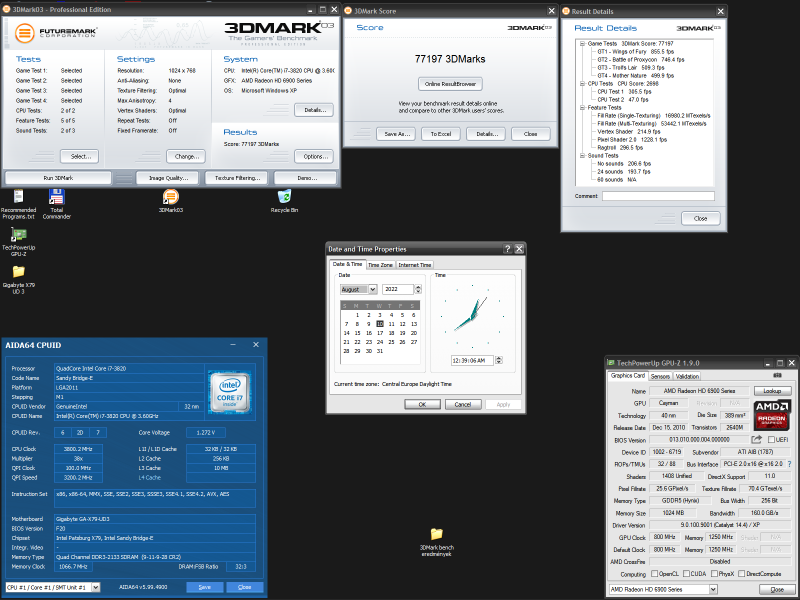Click the Online ResultBrowser button
Screen dimensions: 800x600
450,84
